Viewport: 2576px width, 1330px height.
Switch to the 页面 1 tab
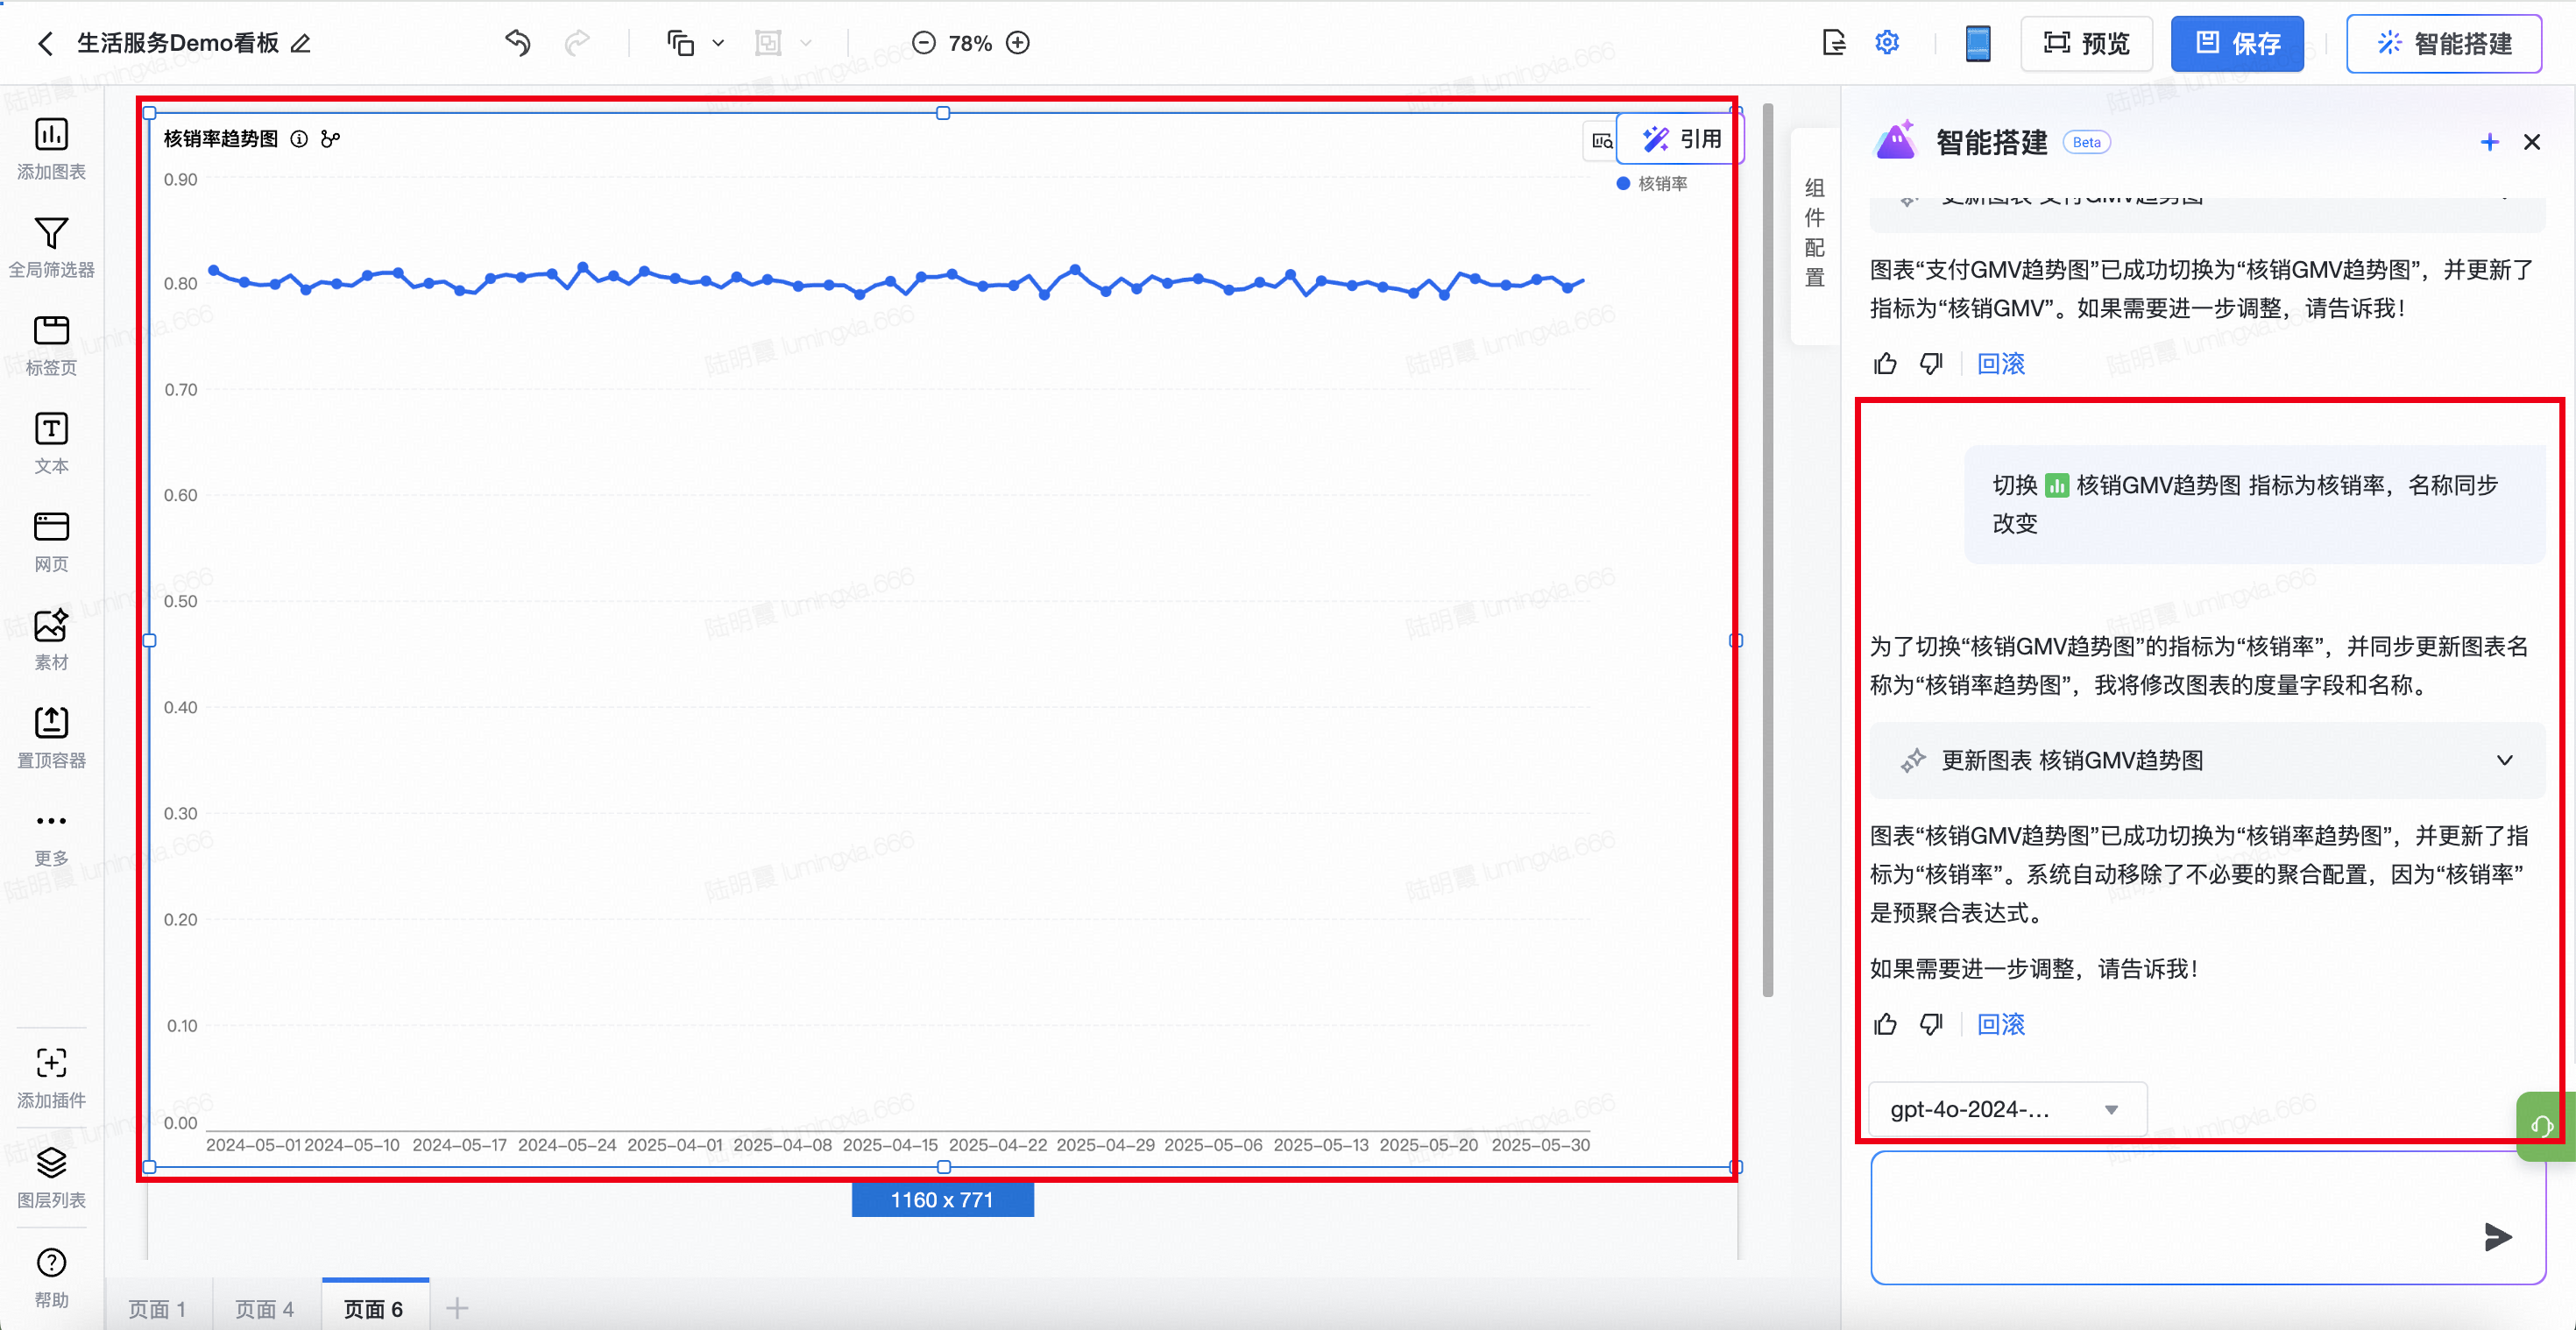point(157,1309)
